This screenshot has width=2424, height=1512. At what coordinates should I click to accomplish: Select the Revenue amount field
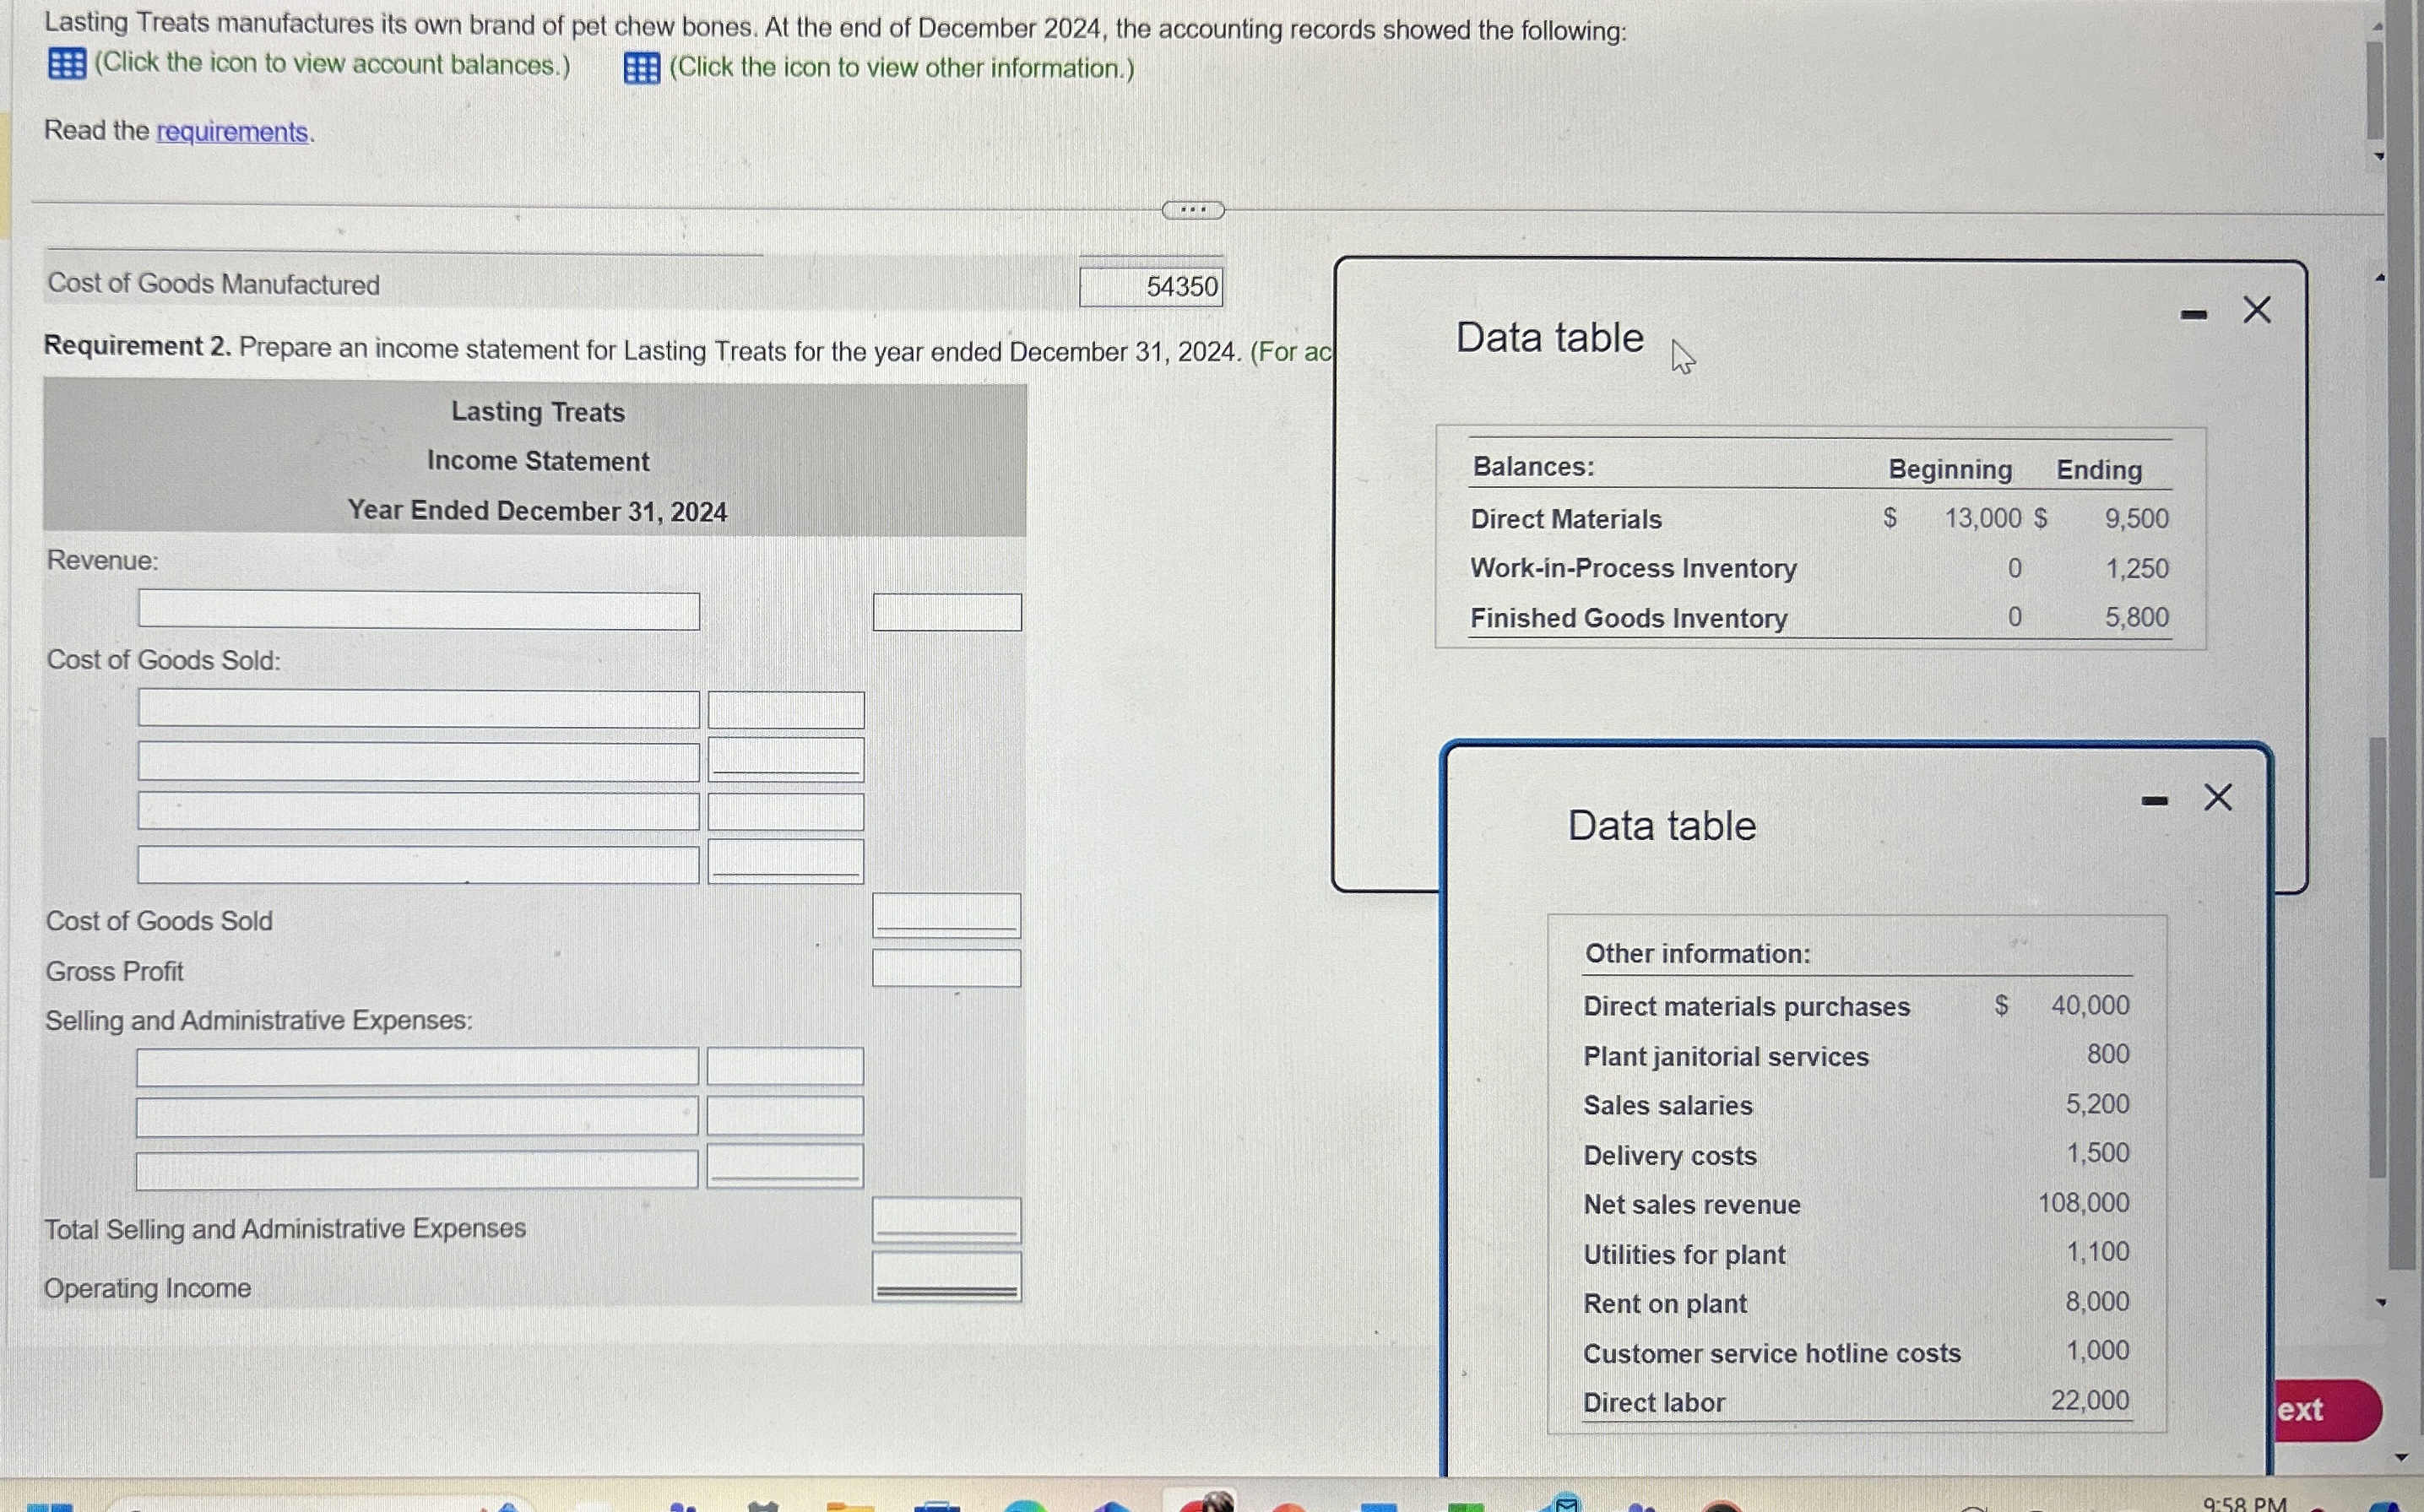click(946, 612)
